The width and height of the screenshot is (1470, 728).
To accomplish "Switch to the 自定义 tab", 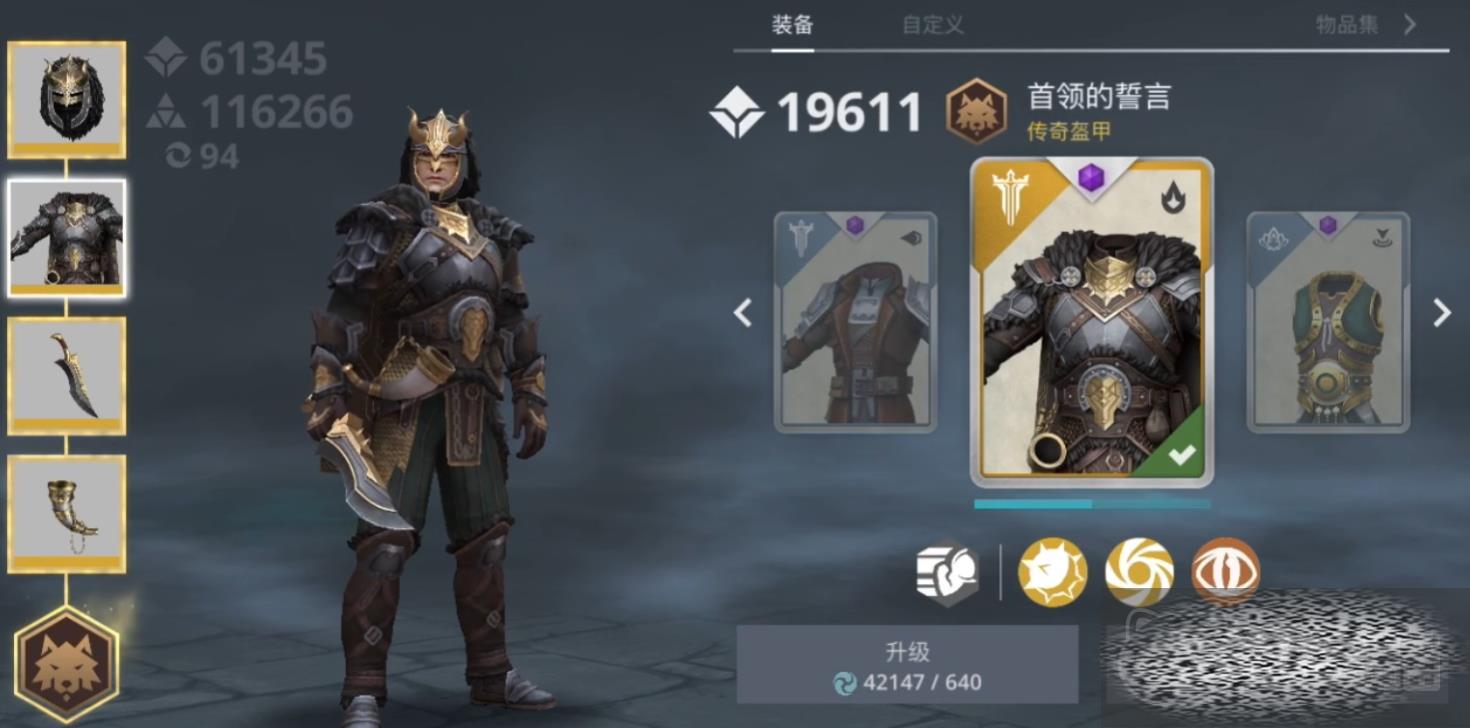I will pos(933,25).
